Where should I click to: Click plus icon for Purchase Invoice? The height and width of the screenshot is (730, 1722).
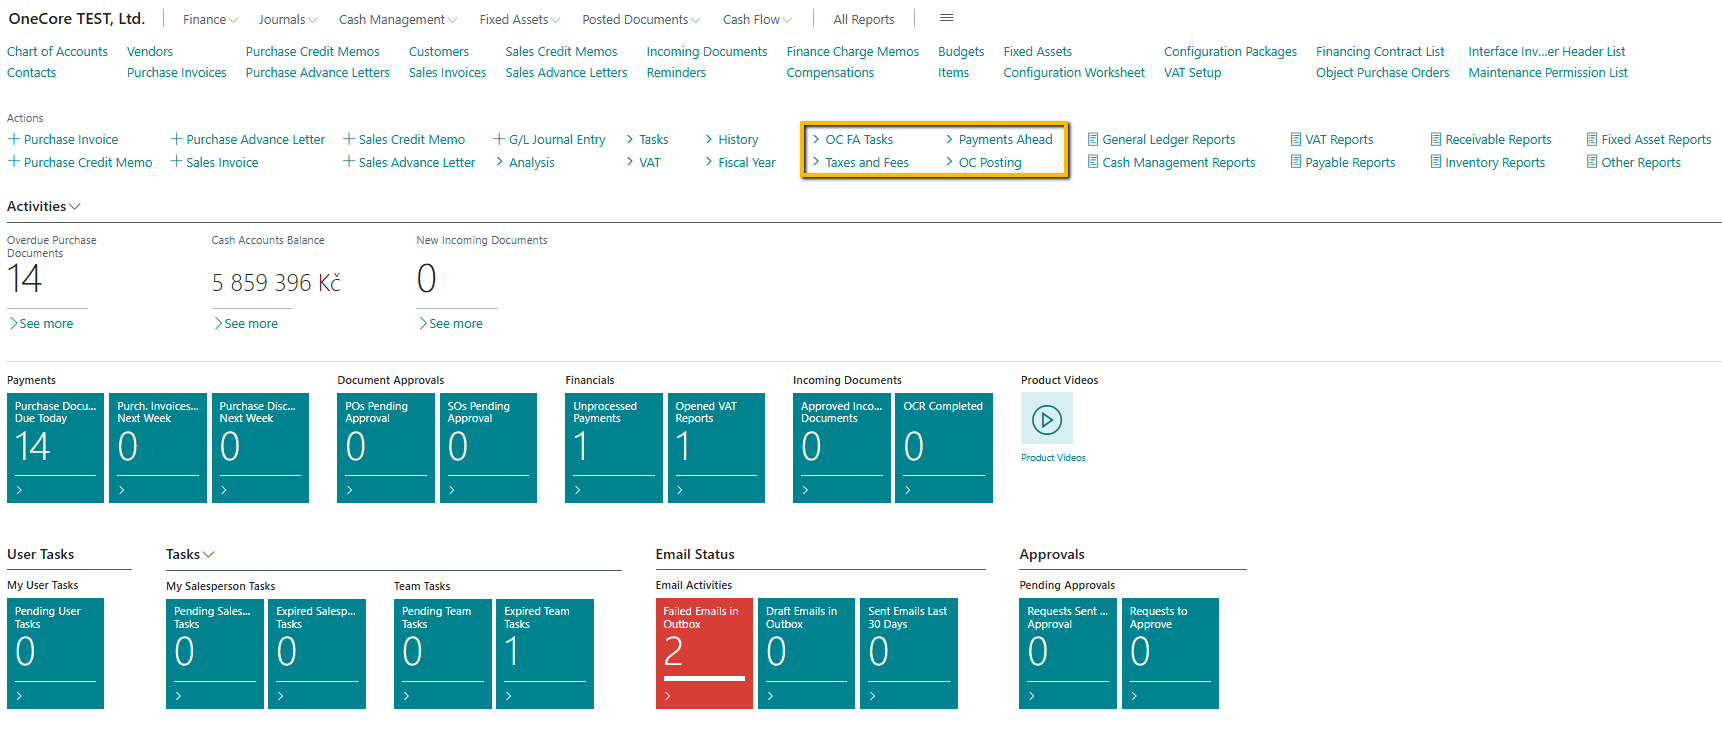pyautogui.click(x=14, y=140)
